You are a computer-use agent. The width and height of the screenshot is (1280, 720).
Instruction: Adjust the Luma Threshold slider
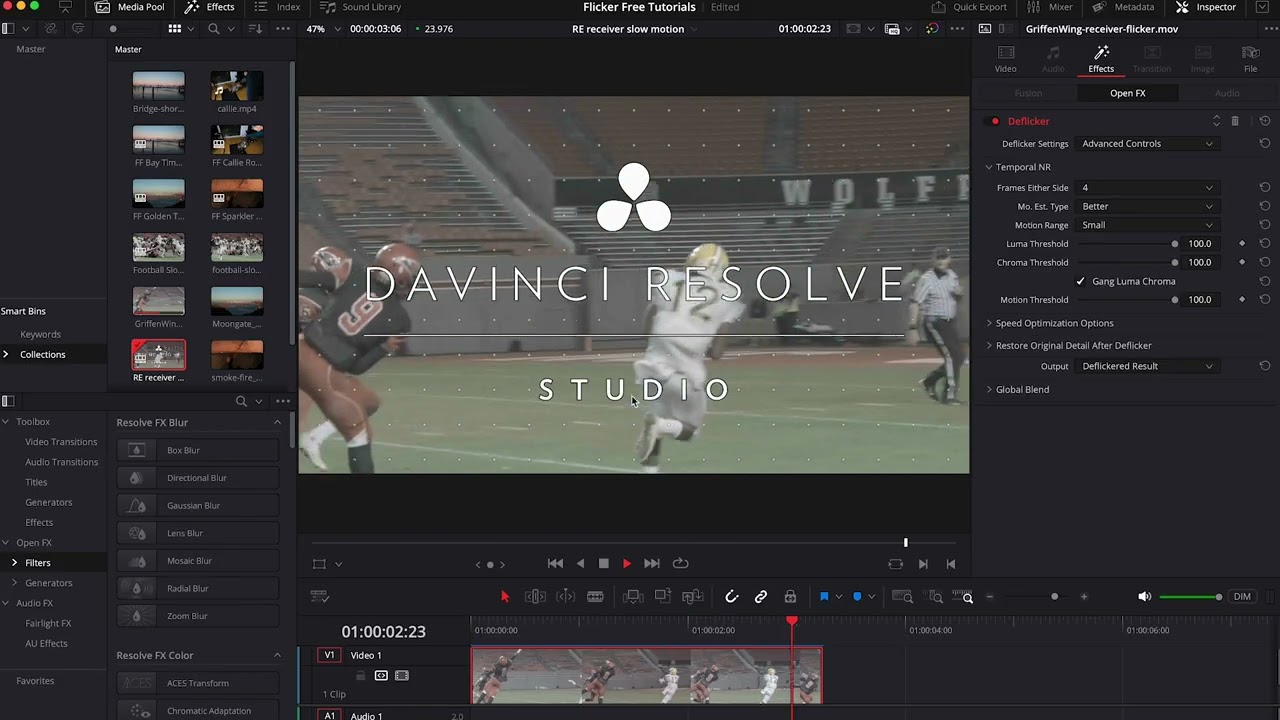(1128, 244)
